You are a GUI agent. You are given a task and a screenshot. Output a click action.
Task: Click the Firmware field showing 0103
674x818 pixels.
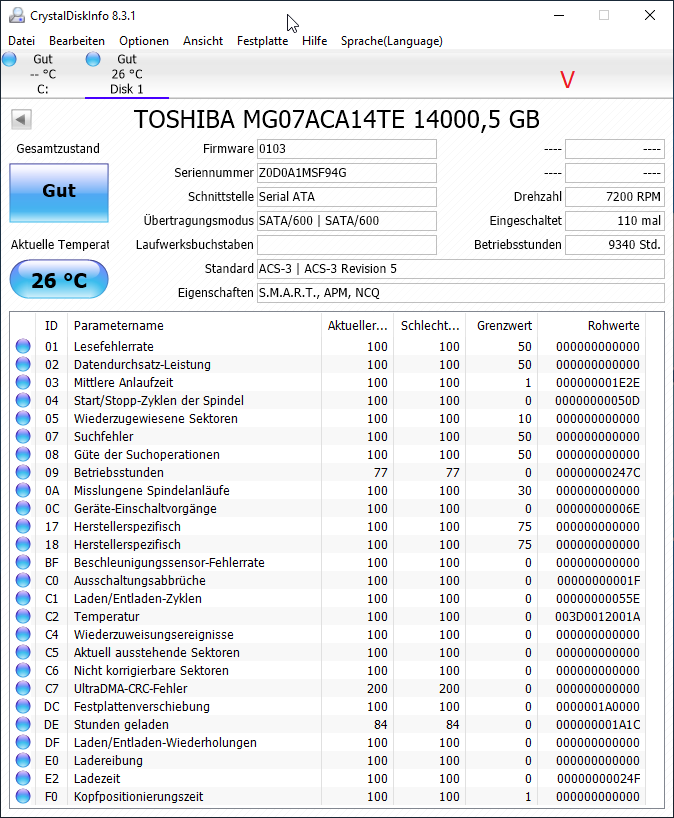pos(347,149)
